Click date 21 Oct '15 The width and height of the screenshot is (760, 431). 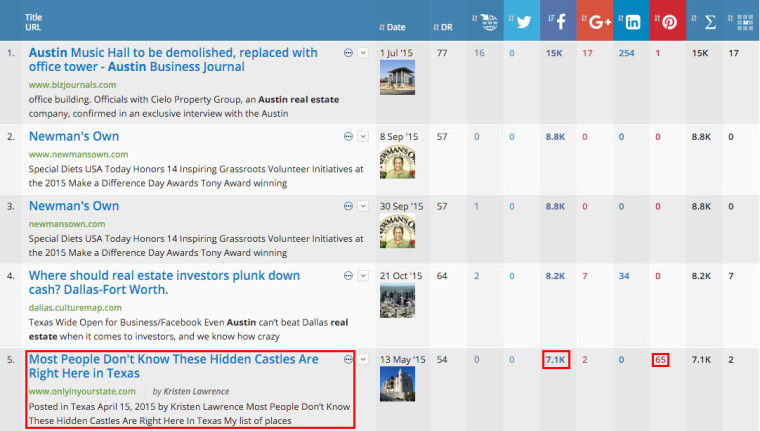point(401,276)
